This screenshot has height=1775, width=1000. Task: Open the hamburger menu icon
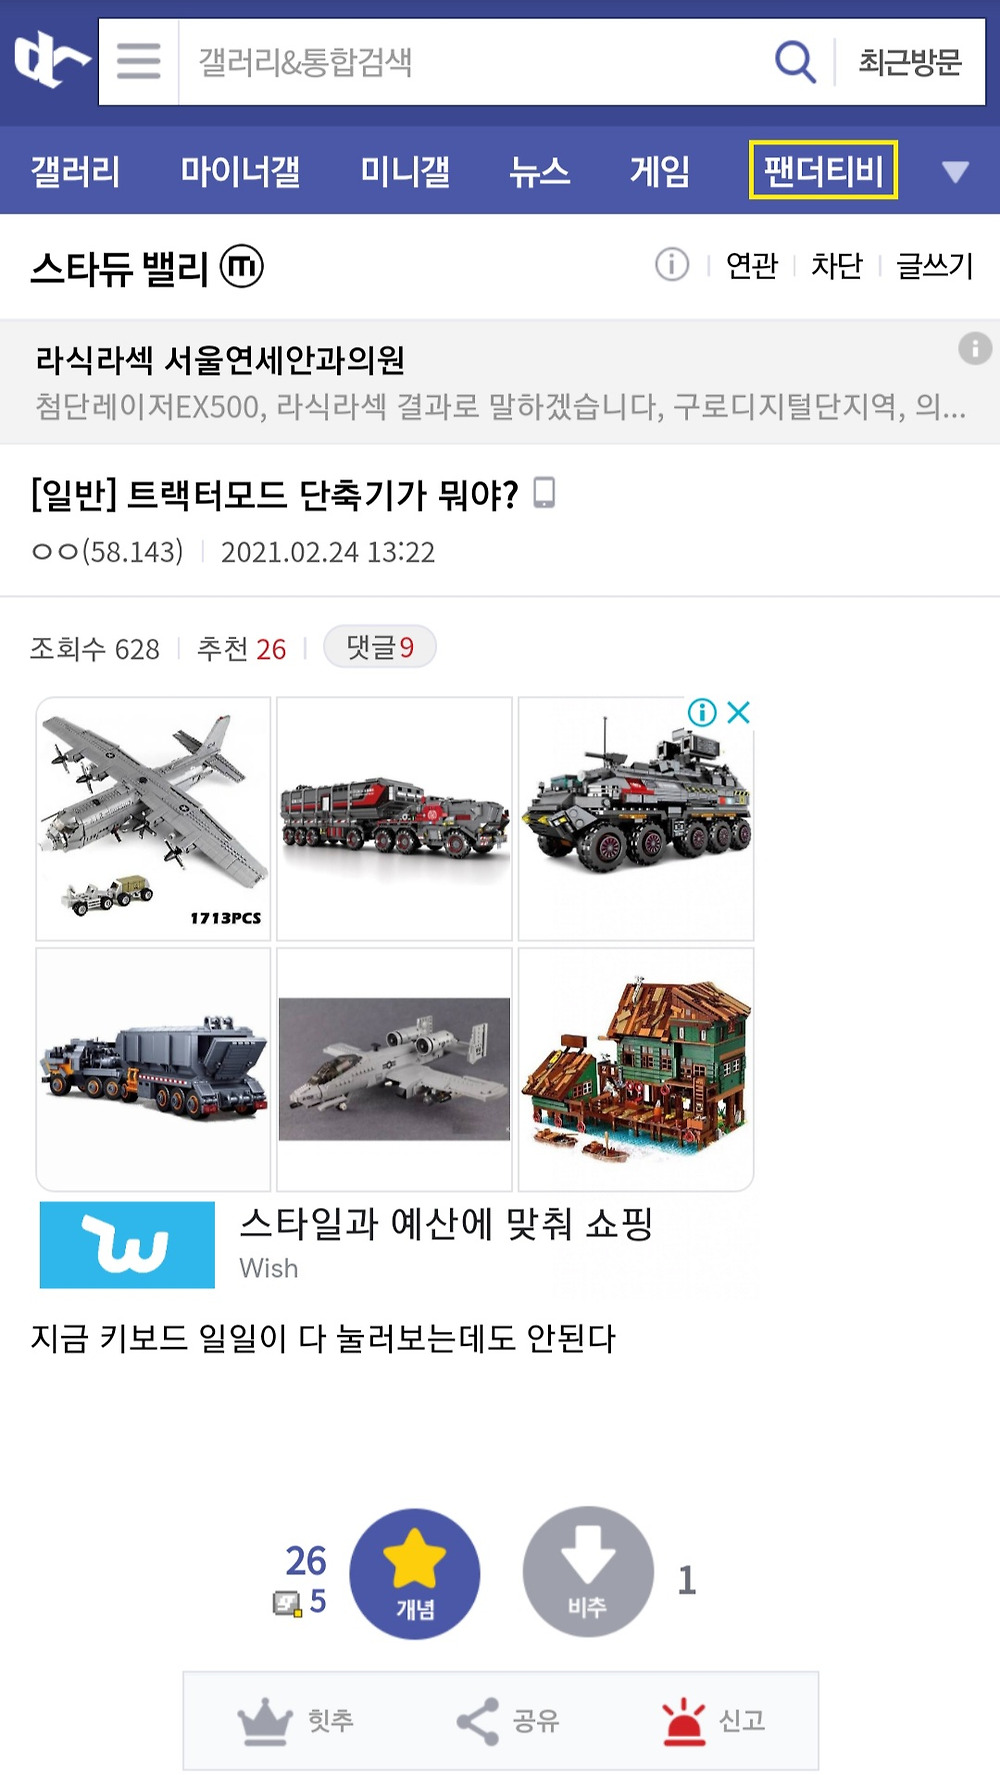click(138, 61)
